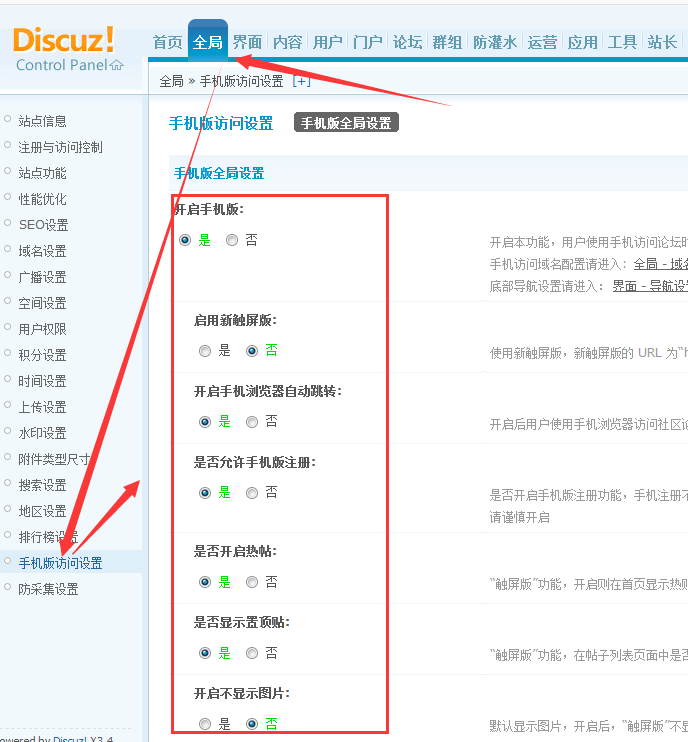The height and width of the screenshot is (742, 688).
Task: Select 是 for 开启手机版
Action: point(185,240)
